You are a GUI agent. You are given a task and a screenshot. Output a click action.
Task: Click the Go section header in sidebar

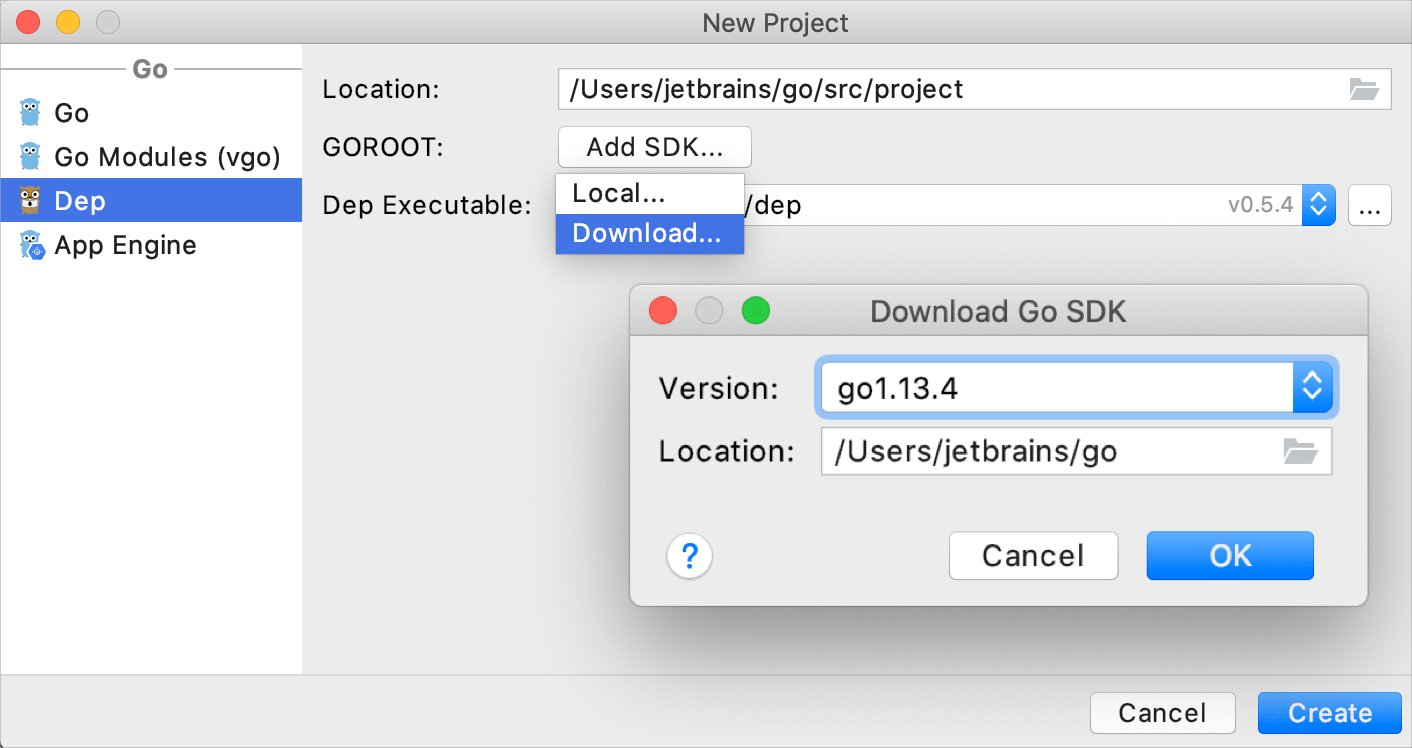point(150,69)
